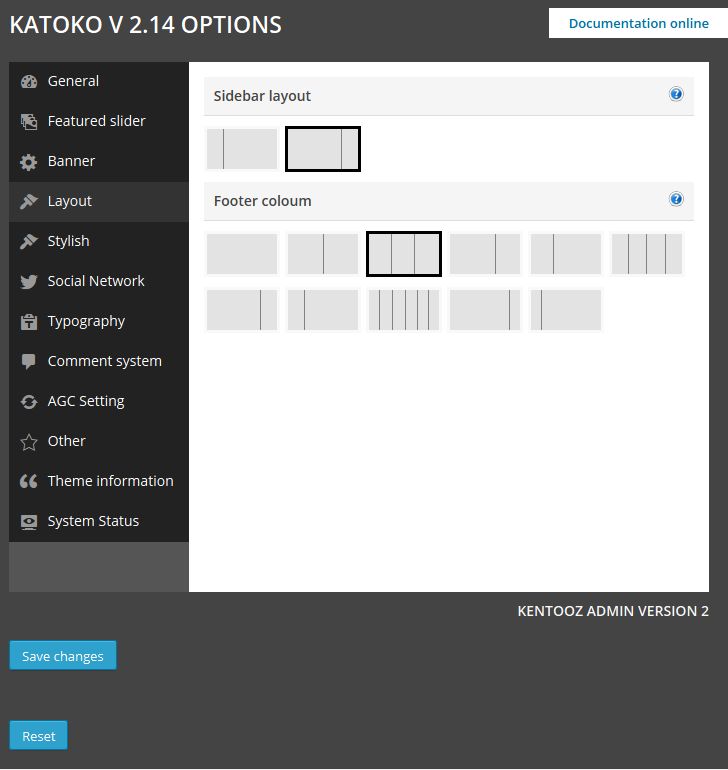Click the Typography clipboard icon
The height and width of the screenshot is (770, 728).
coord(29,322)
